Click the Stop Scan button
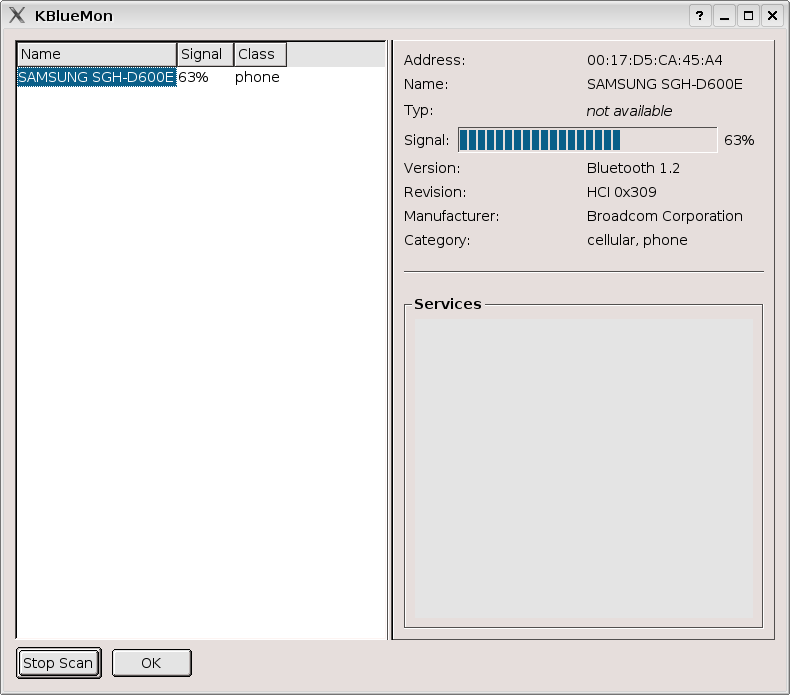The height and width of the screenshot is (695, 790). coord(59,663)
